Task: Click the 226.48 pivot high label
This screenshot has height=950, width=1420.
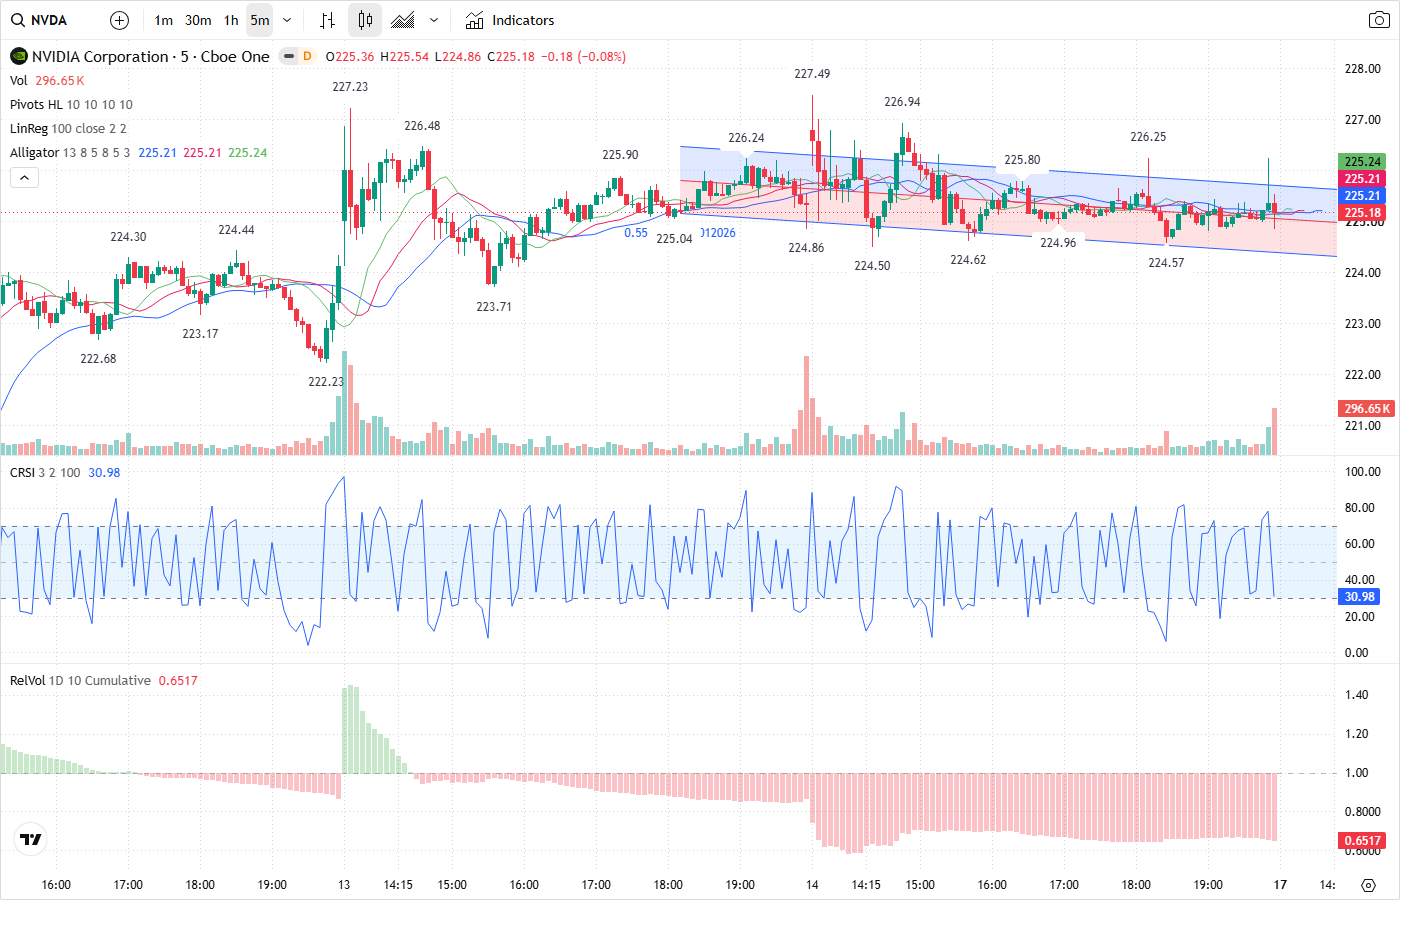Action: pos(422,126)
